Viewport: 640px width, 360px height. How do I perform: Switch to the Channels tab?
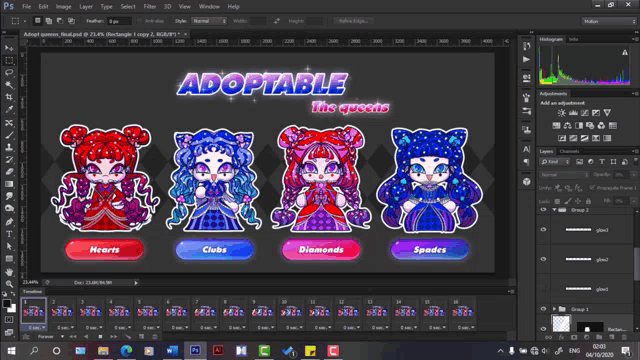(x=569, y=151)
